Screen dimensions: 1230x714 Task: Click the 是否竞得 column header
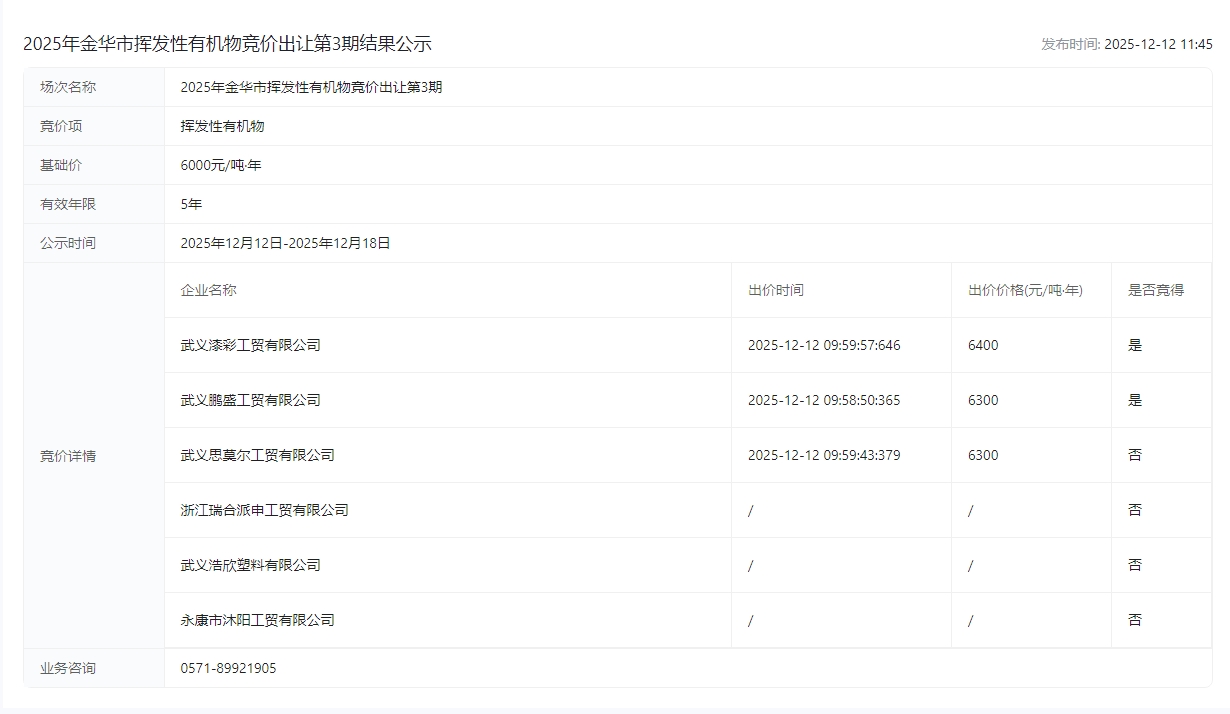click(1156, 290)
